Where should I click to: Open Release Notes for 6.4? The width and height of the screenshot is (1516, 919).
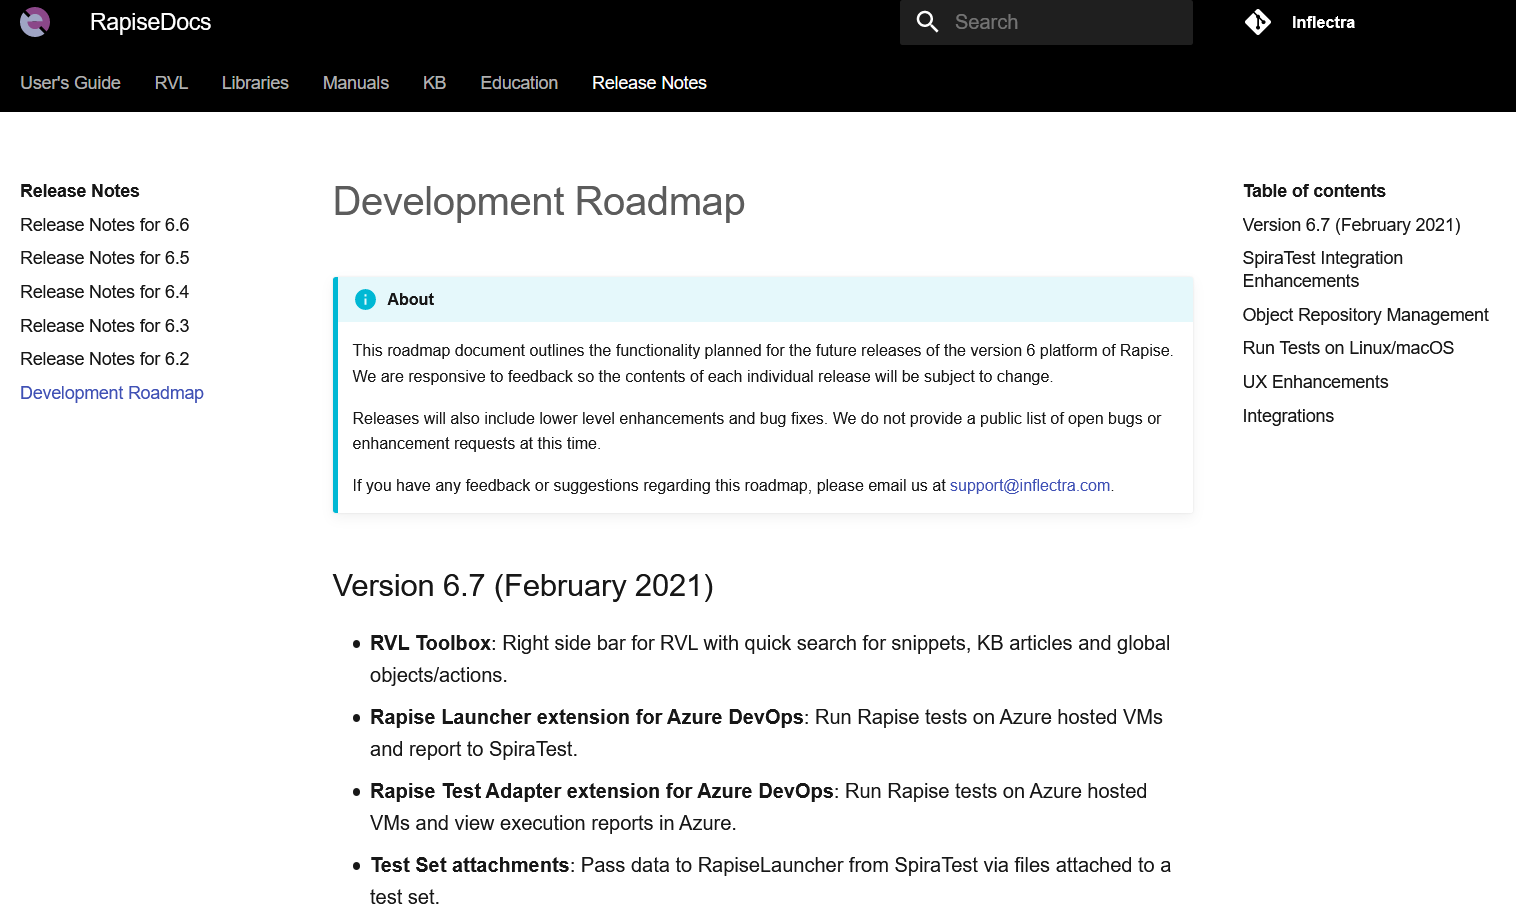(x=104, y=292)
